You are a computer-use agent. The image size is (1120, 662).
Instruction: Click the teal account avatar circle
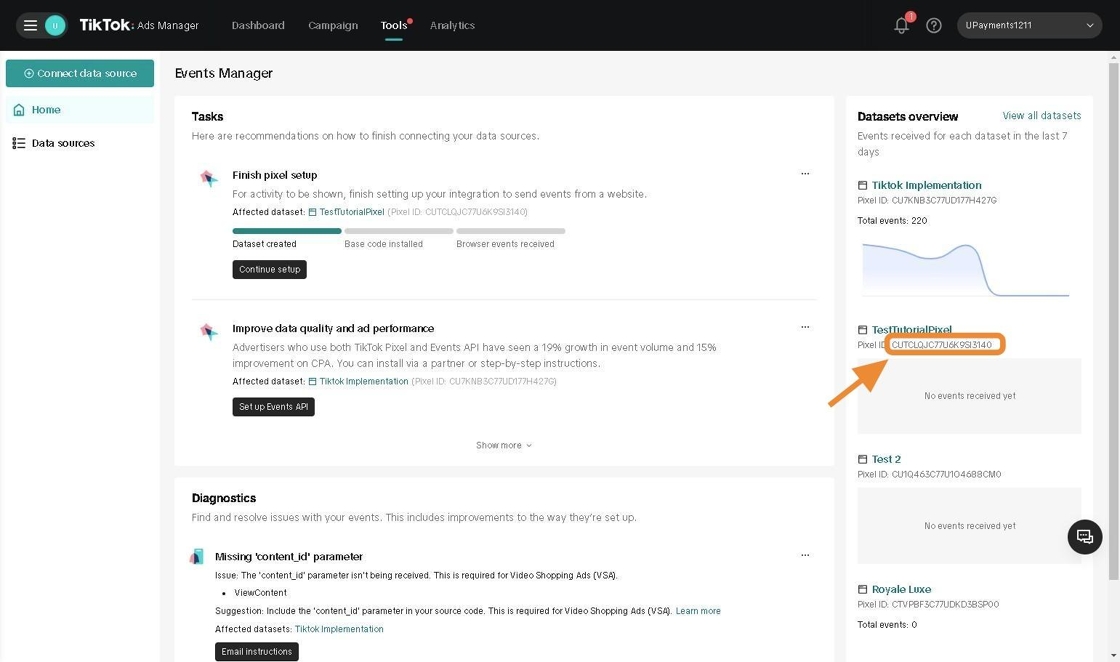[x=55, y=26]
